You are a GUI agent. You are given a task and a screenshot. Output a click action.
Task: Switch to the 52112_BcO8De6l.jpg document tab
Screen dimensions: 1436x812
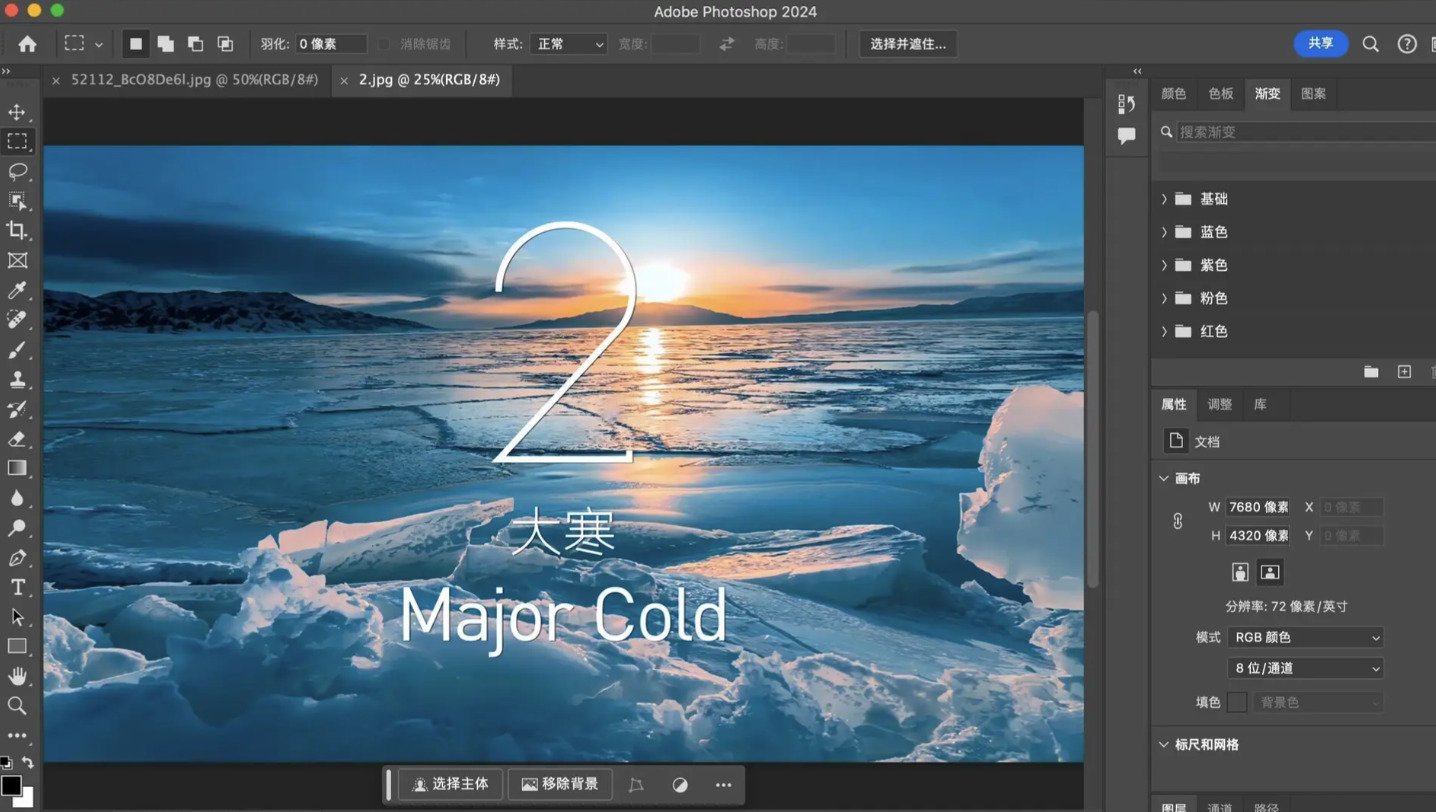point(194,79)
